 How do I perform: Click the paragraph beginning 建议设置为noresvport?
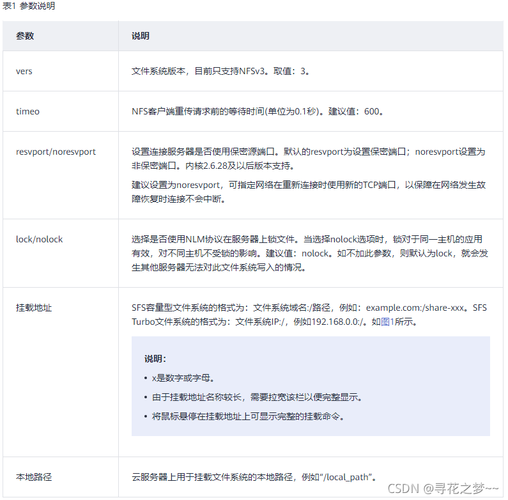point(308,192)
